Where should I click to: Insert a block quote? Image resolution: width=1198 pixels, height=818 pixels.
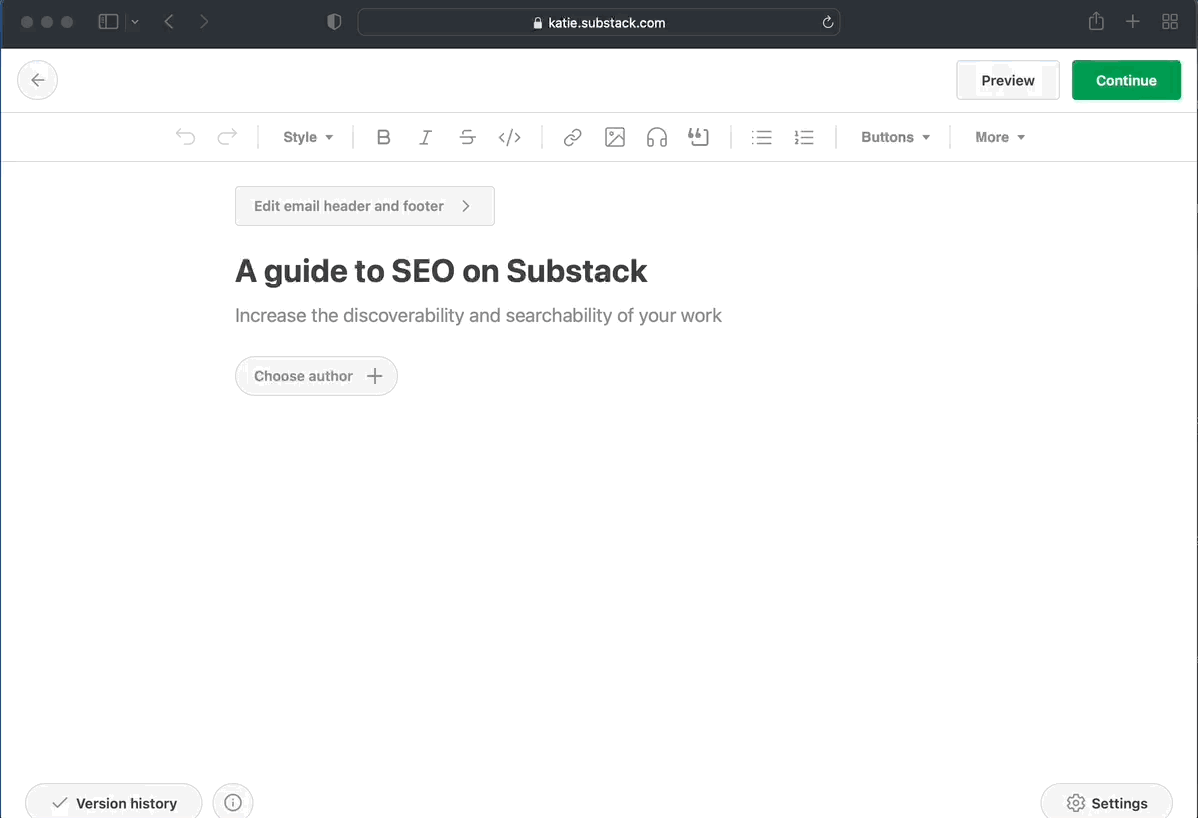(x=698, y=137)
